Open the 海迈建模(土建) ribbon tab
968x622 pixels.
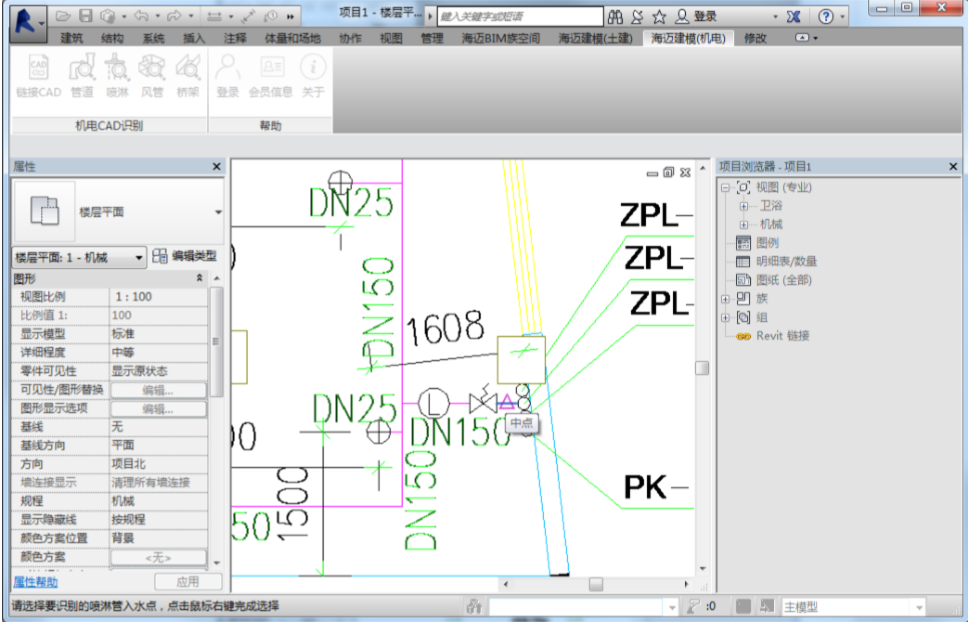click(x=595, y=38)
